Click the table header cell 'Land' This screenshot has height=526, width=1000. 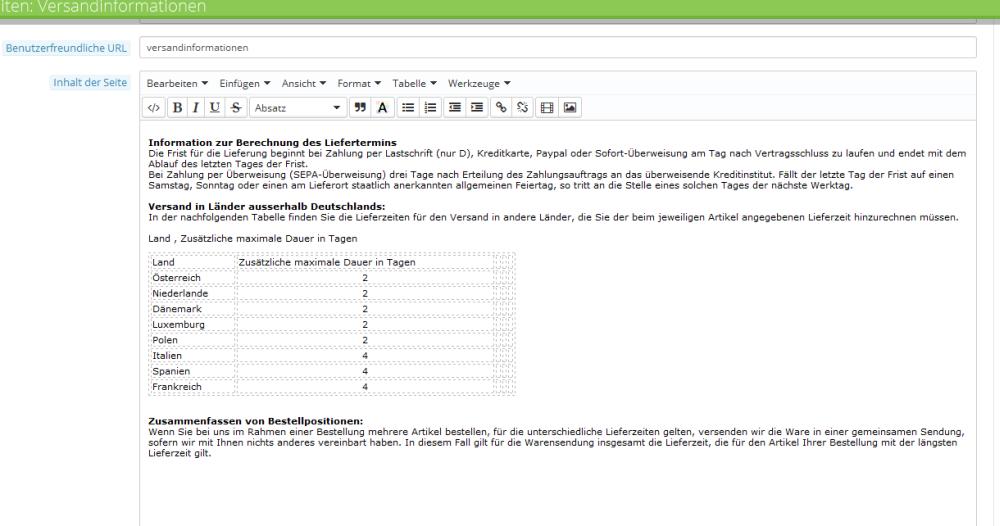[x=193, y=262]
